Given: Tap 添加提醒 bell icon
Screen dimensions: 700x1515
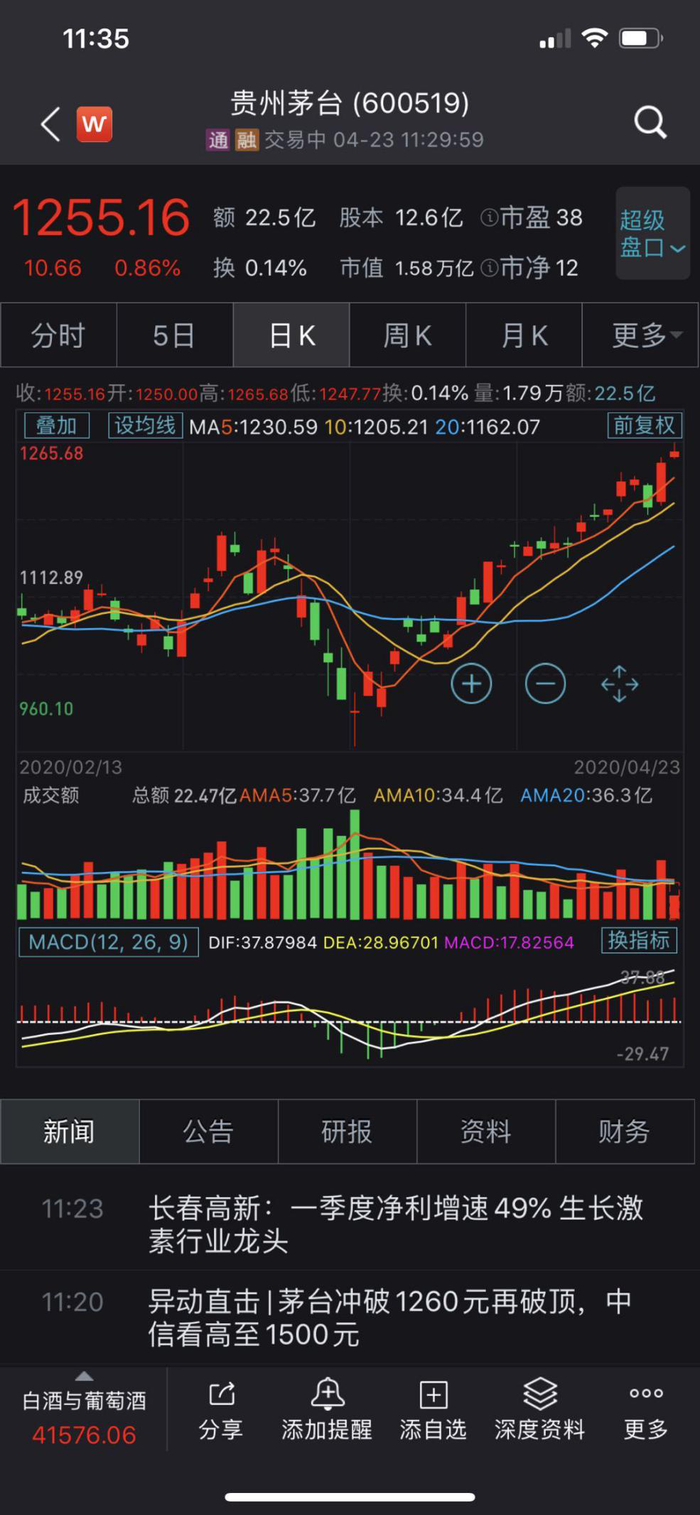Looking at the screenshot, I should click(x=327, y=1393).
